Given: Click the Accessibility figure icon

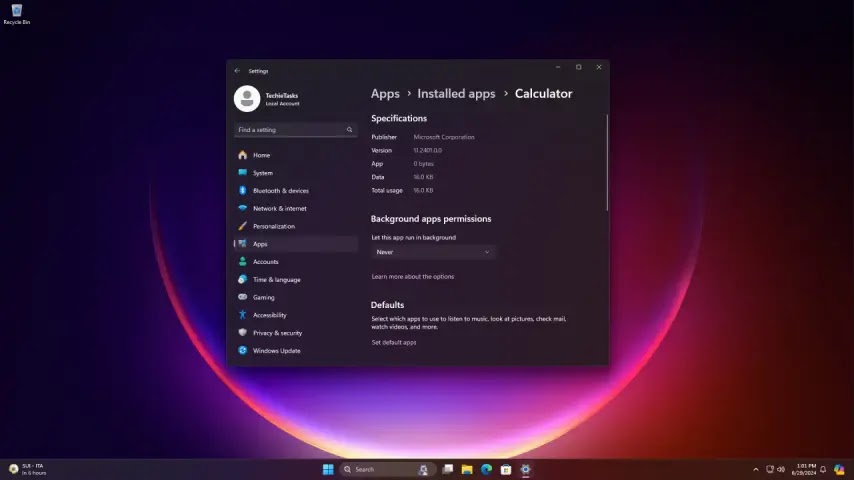Looking at the screenshot, I should (242, 315).
